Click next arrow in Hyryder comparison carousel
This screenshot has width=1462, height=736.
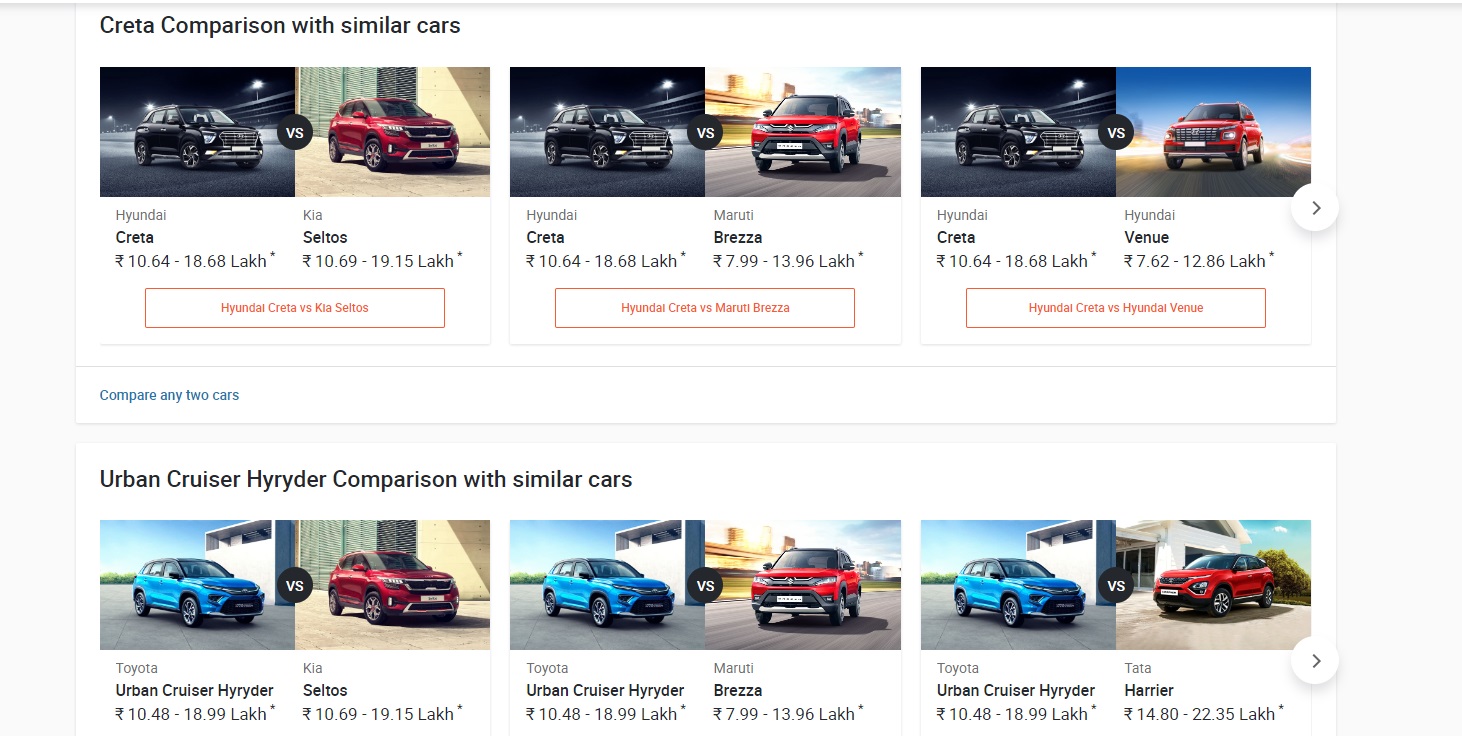click(1315, 661)
